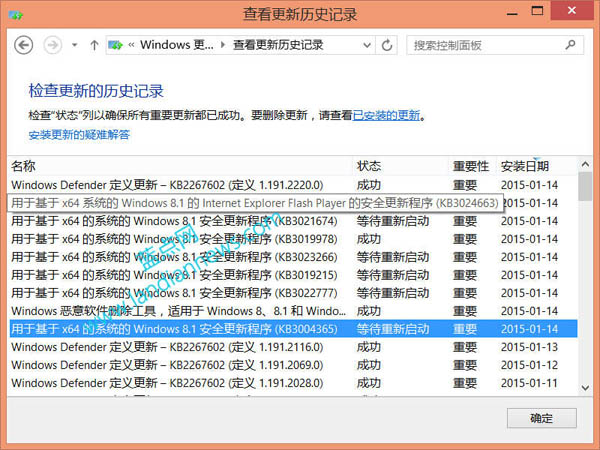Select the KB3022777 security update row

[293, 293]
